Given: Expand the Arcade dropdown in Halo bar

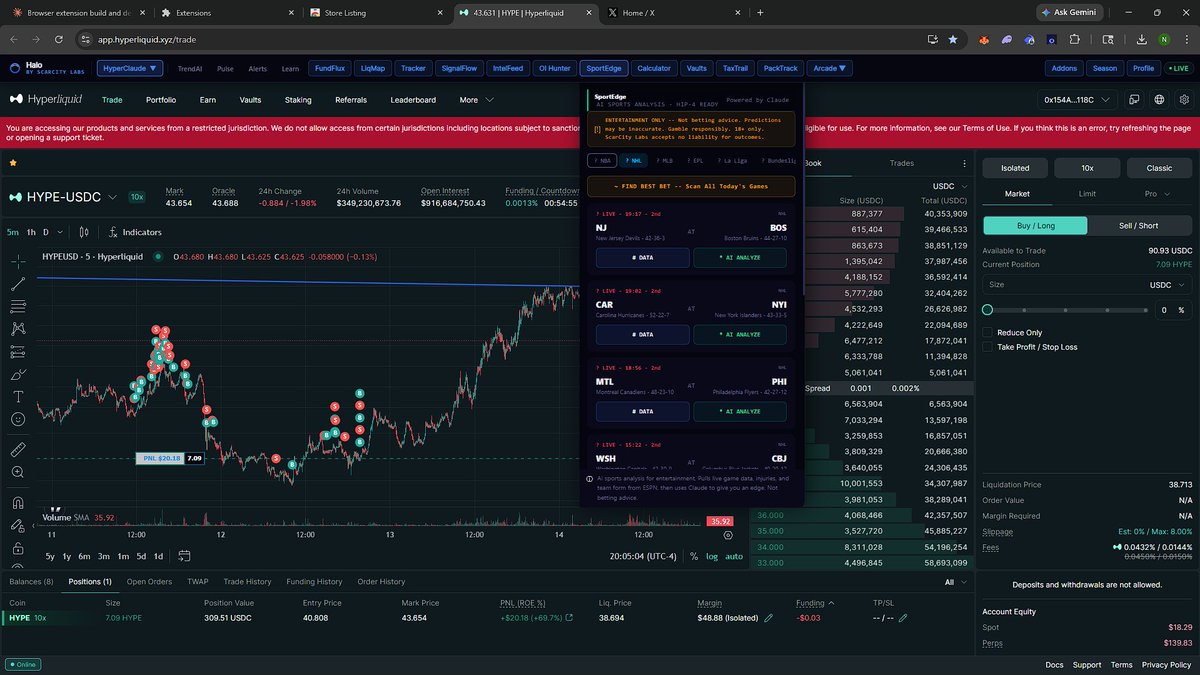Looking at the screenshot, I should coord(830,69).
